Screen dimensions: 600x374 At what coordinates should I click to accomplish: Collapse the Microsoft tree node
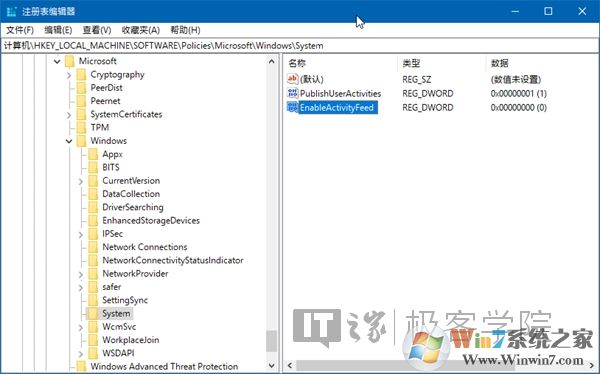tap(57, 61)
